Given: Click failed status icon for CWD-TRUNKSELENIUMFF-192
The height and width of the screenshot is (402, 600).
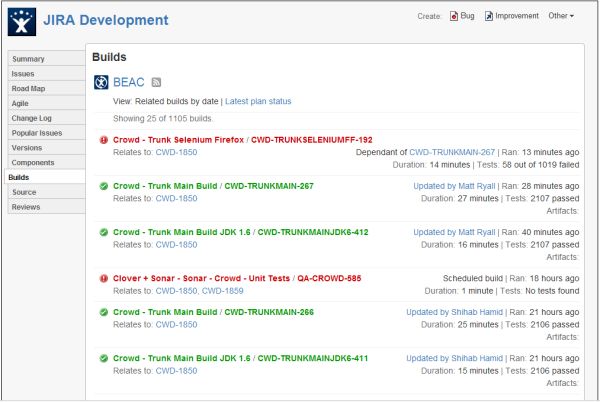Looking at the screenshot, I should pos(104,140).
